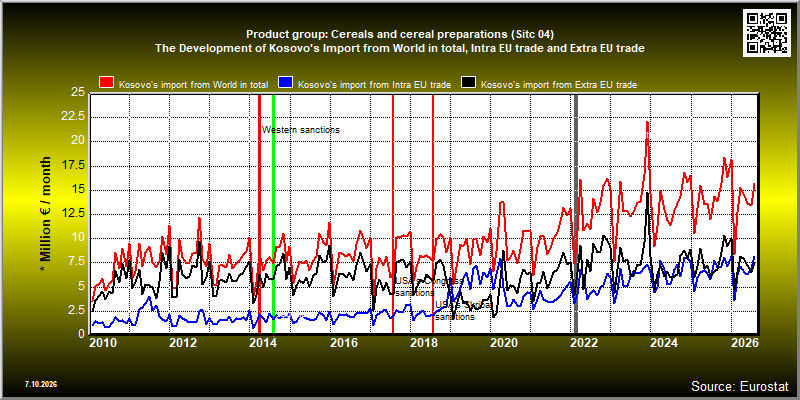This screenshot has width=800, height=400.
Task: Click the QR code in the corner
Action: [x=766, y=32]
